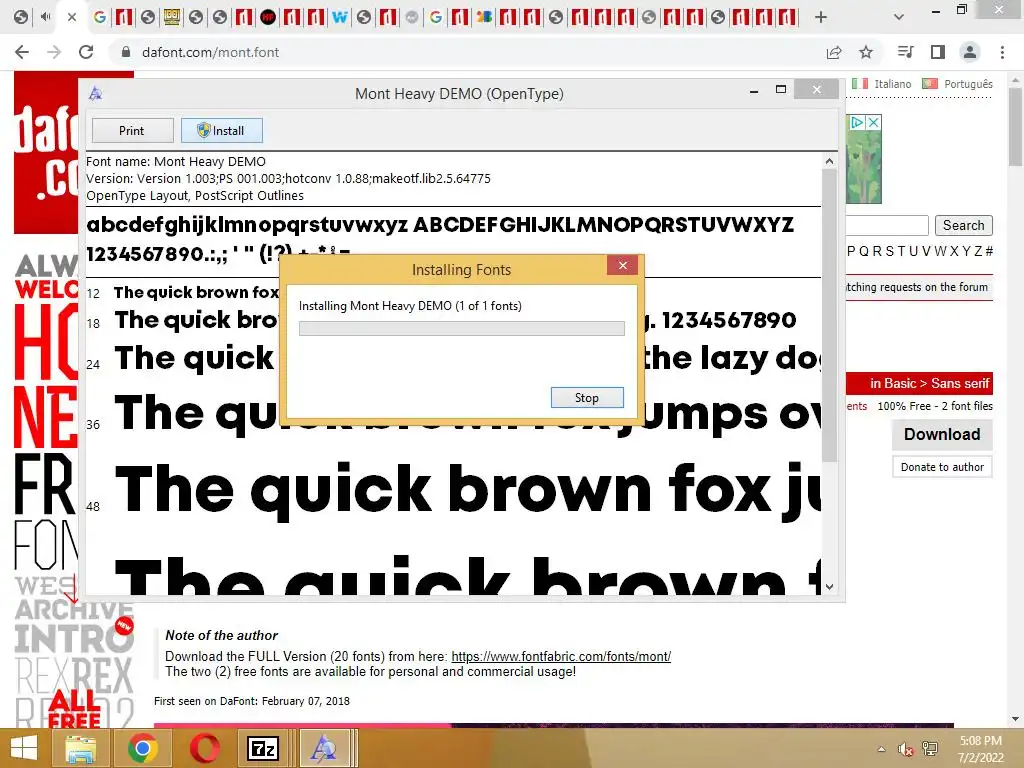Viewport: 1024px width, 768px height.
Task: Open the taskbar clock and date
Action: pos(981,749)
